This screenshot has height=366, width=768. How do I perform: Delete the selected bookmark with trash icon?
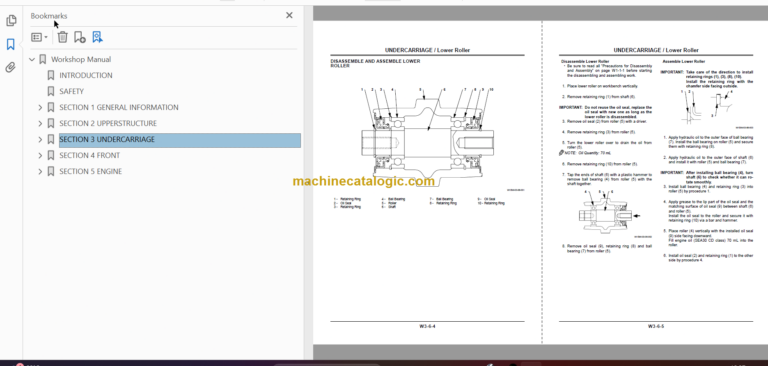pos(62,37)
